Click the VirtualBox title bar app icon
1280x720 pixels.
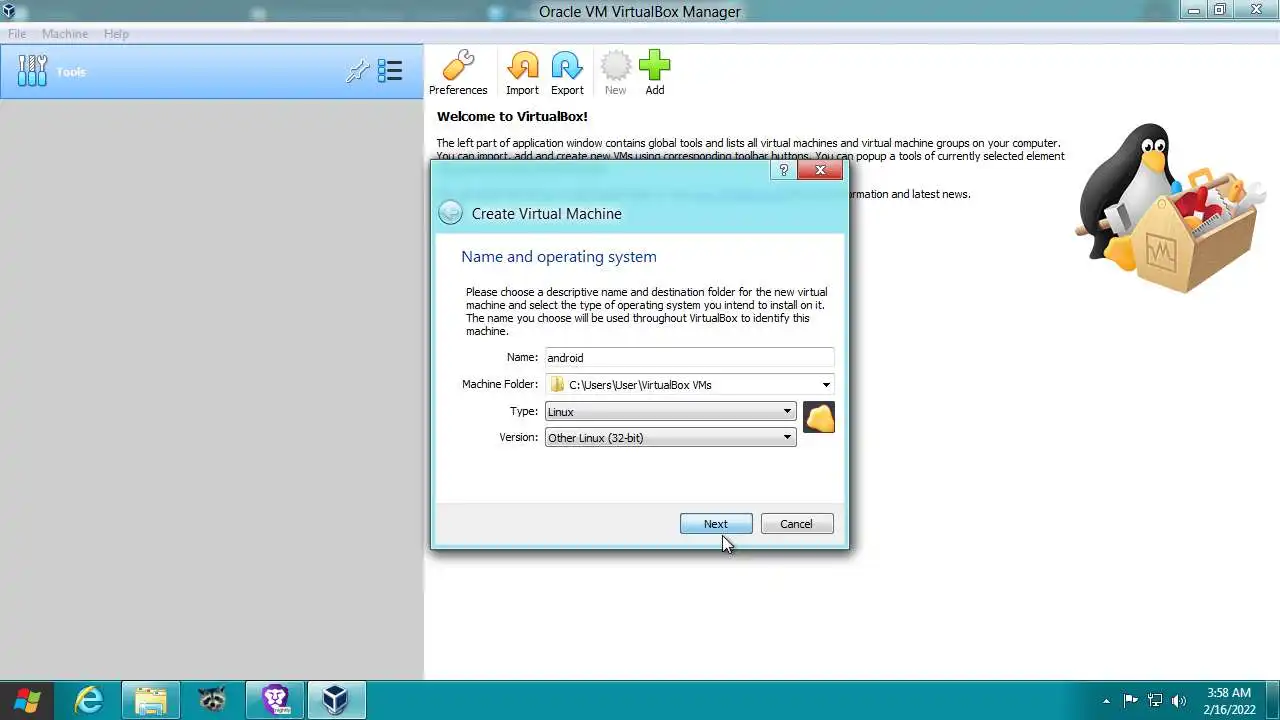click(9, 11)
